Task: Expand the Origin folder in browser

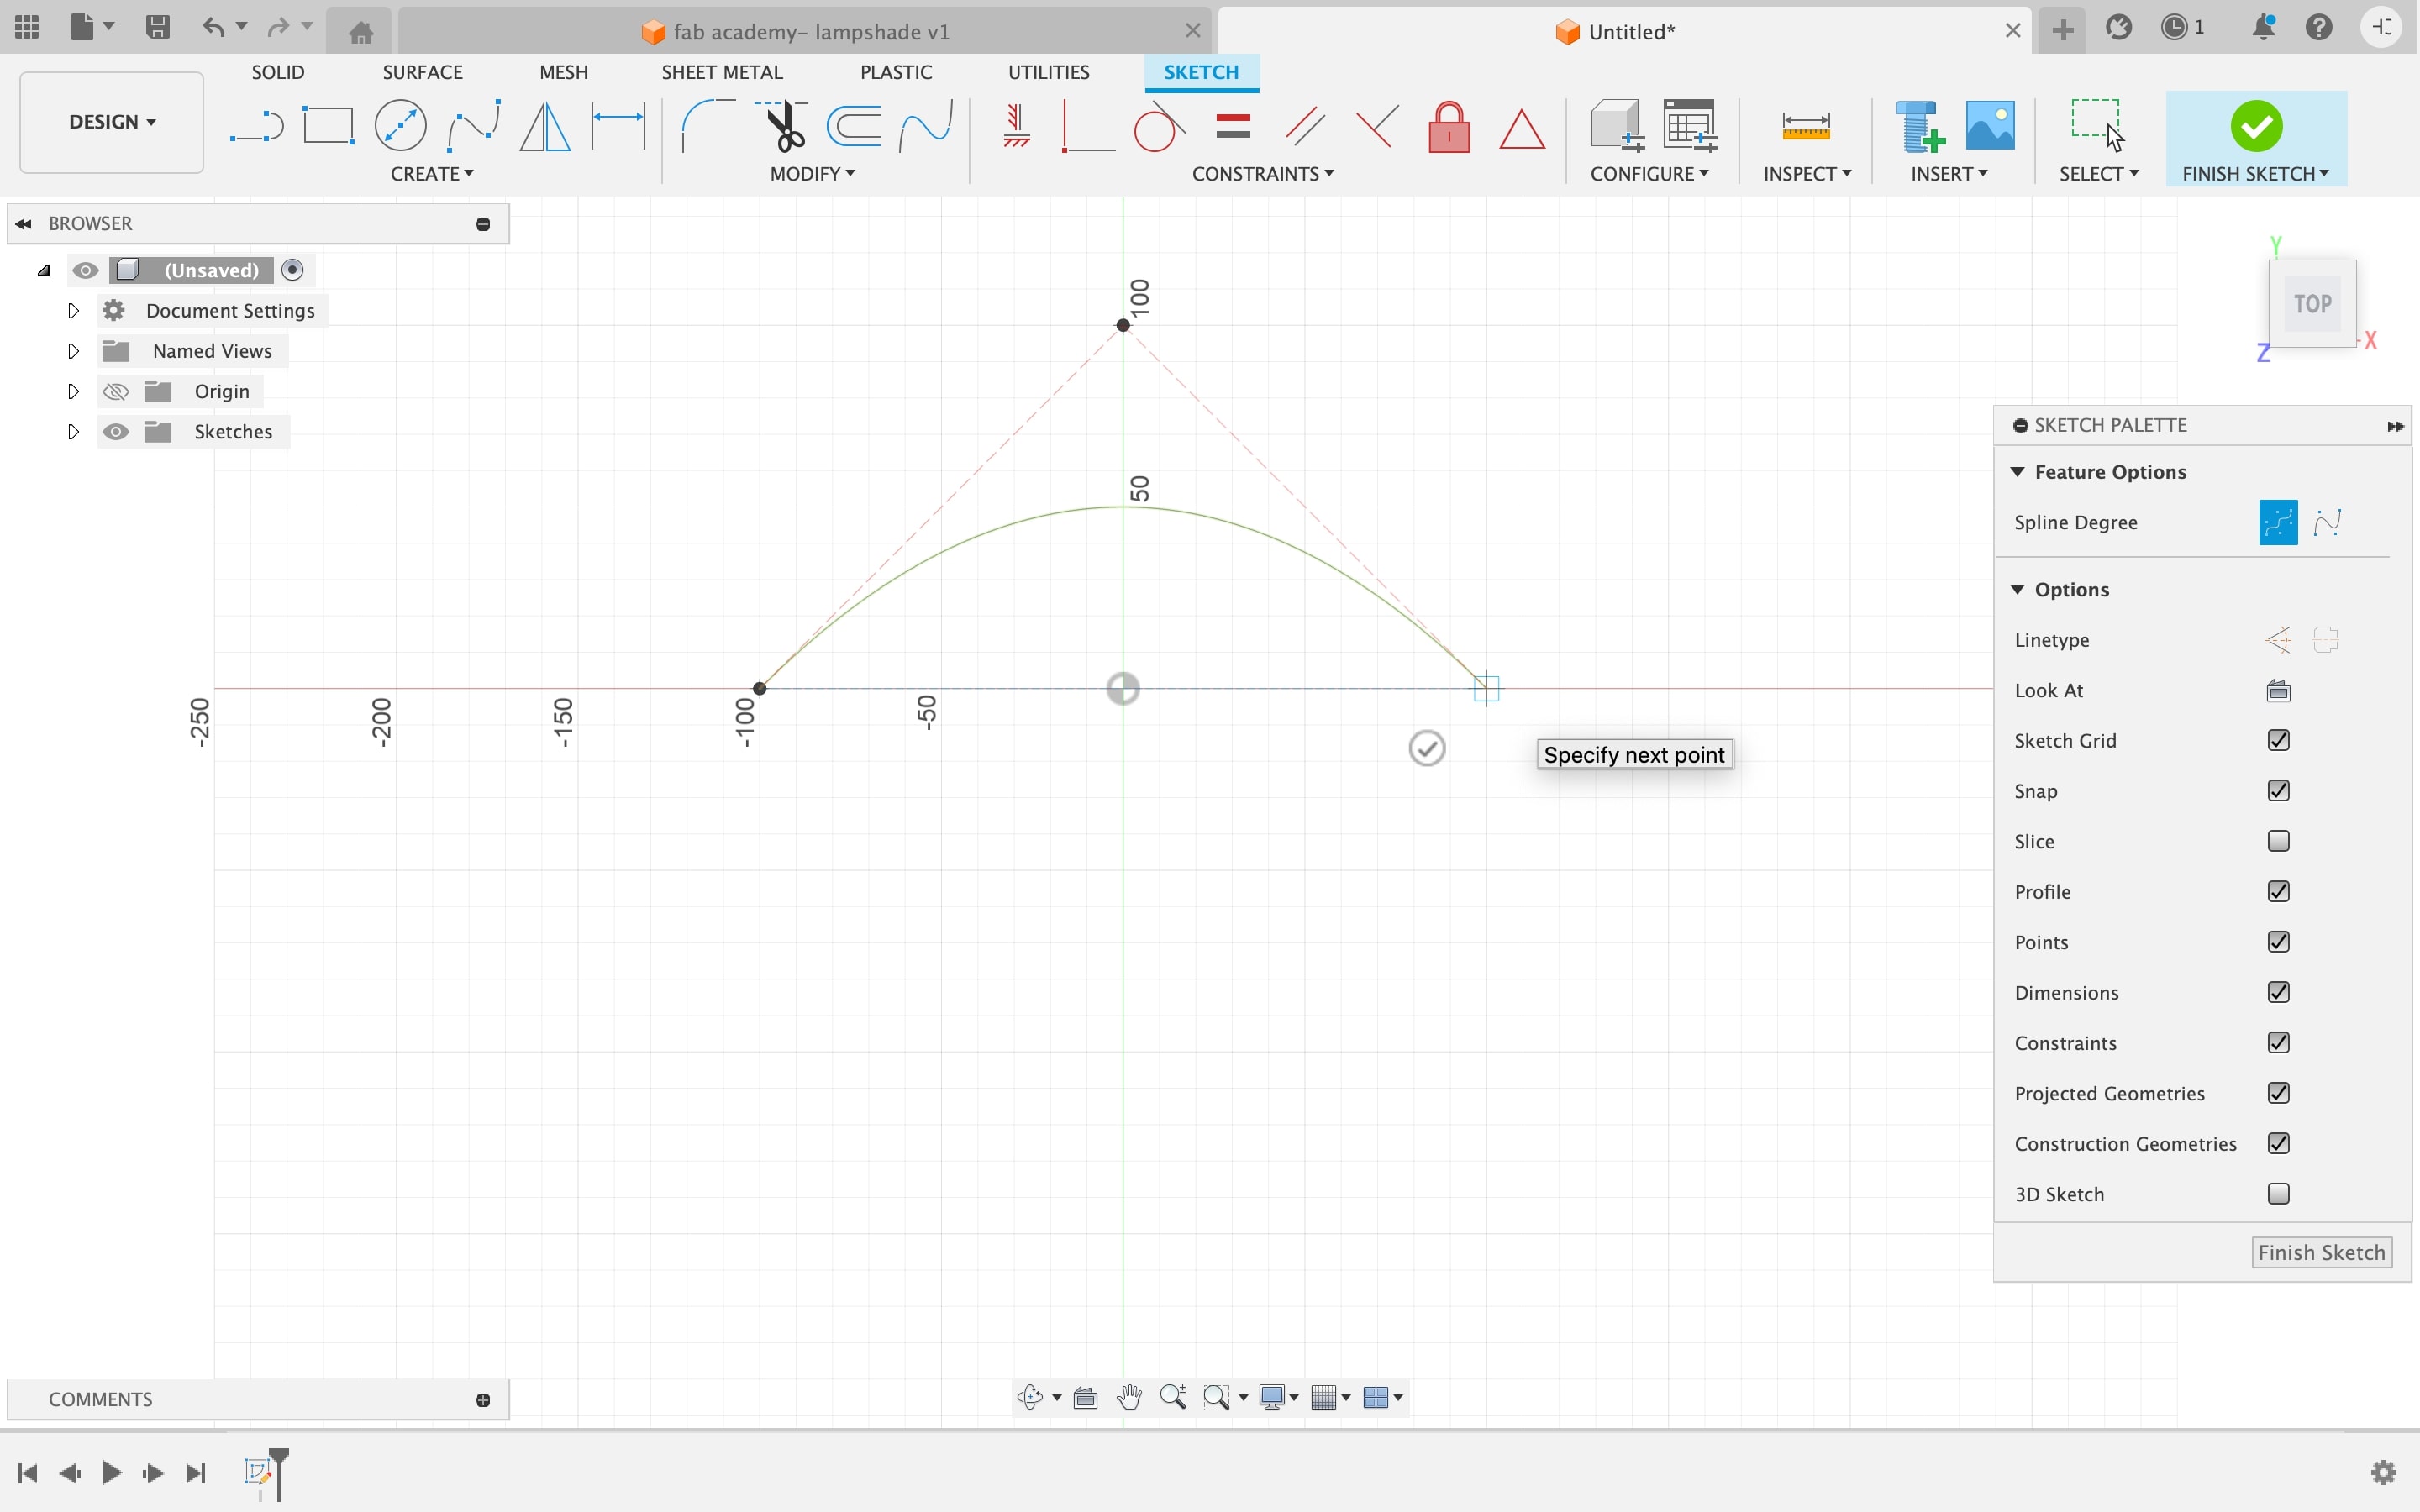Action: [x=73, y=391]
